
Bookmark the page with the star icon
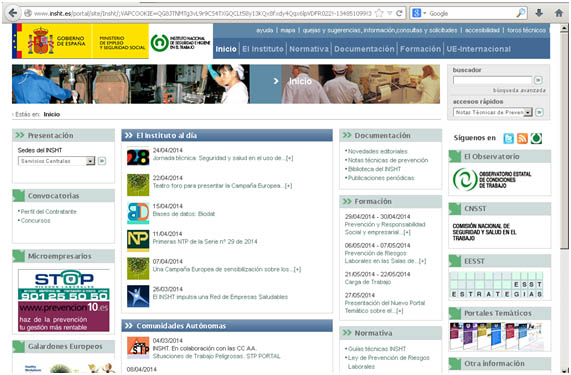[379, 13]
